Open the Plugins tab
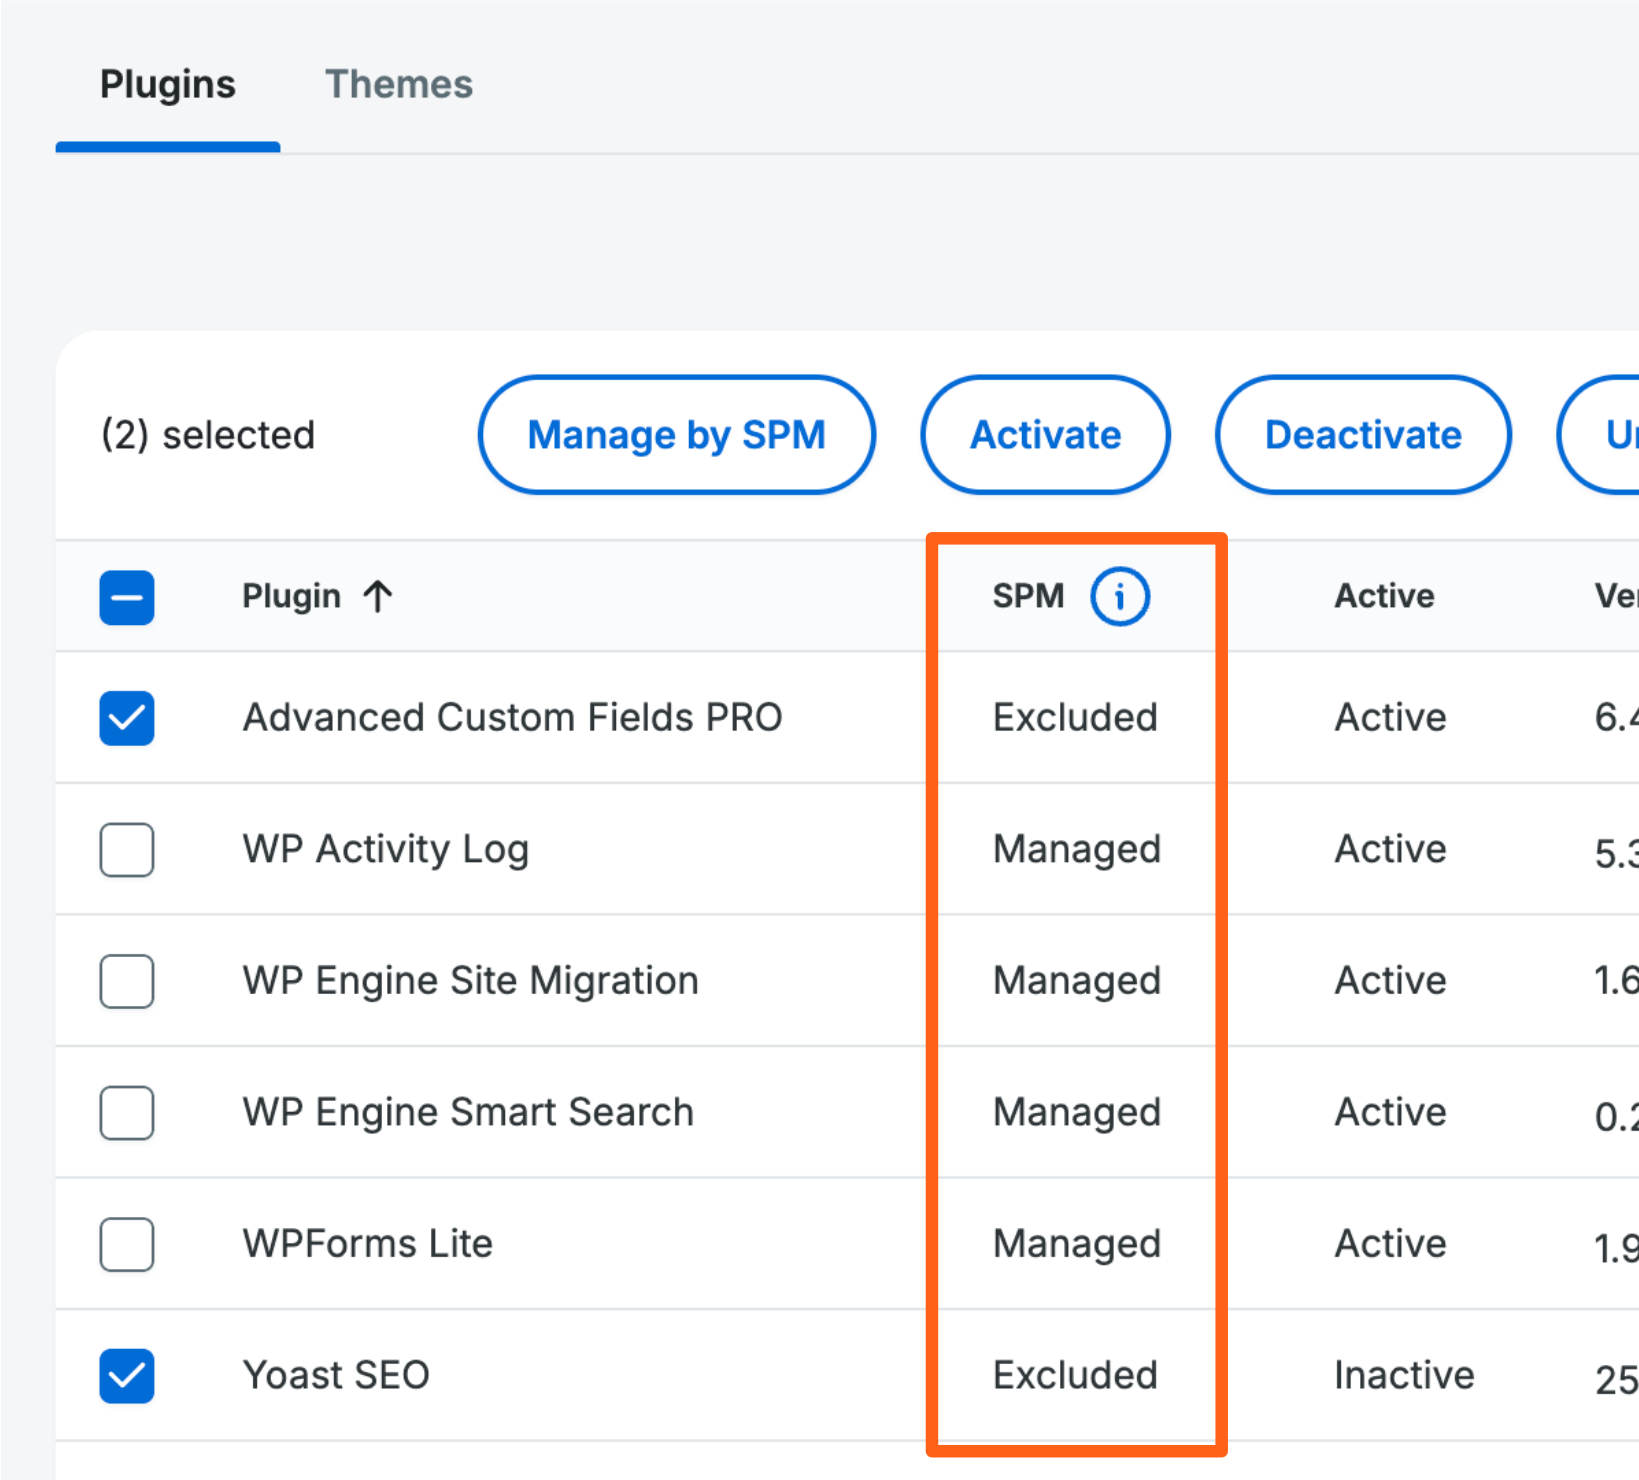The height and width of the screenshot is (1480, 1639). [168, 85]
